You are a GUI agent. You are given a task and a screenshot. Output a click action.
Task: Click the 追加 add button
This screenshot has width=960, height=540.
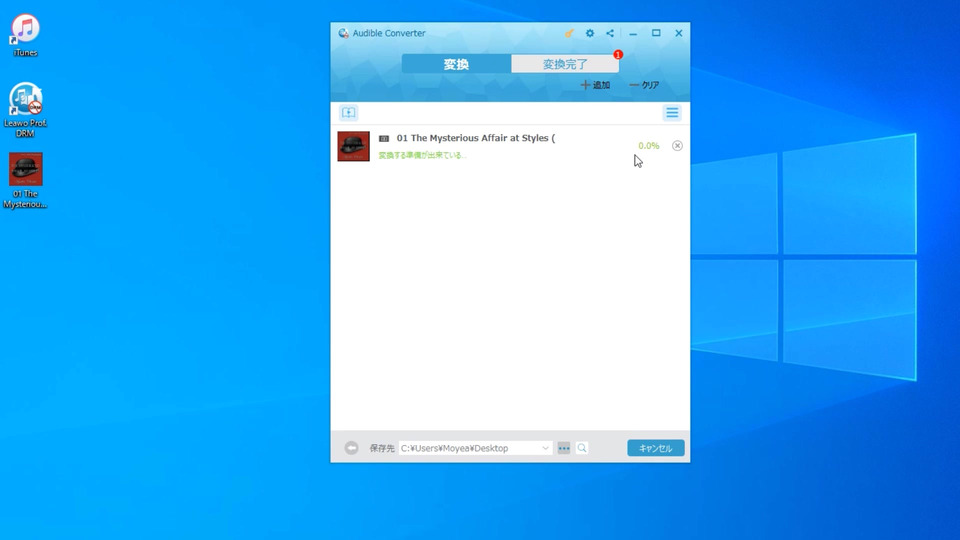(x=595, y=85)
